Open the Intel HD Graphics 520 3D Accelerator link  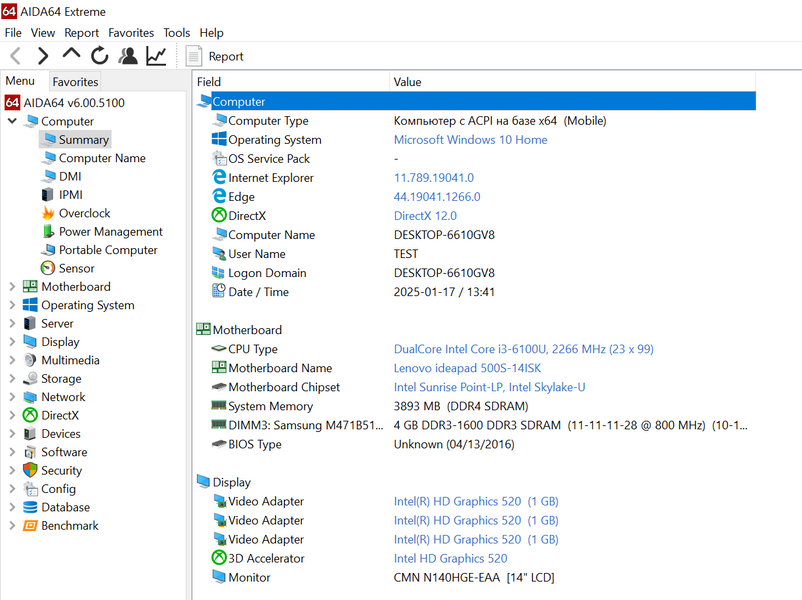click(450, 559)
